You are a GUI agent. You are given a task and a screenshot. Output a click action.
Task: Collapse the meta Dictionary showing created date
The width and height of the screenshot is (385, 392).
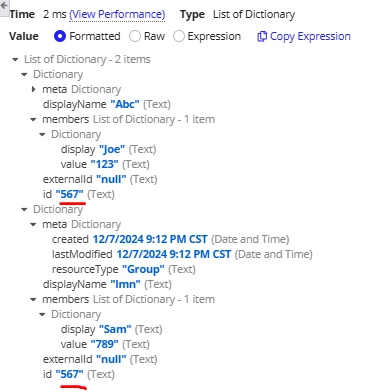[33, 225]
